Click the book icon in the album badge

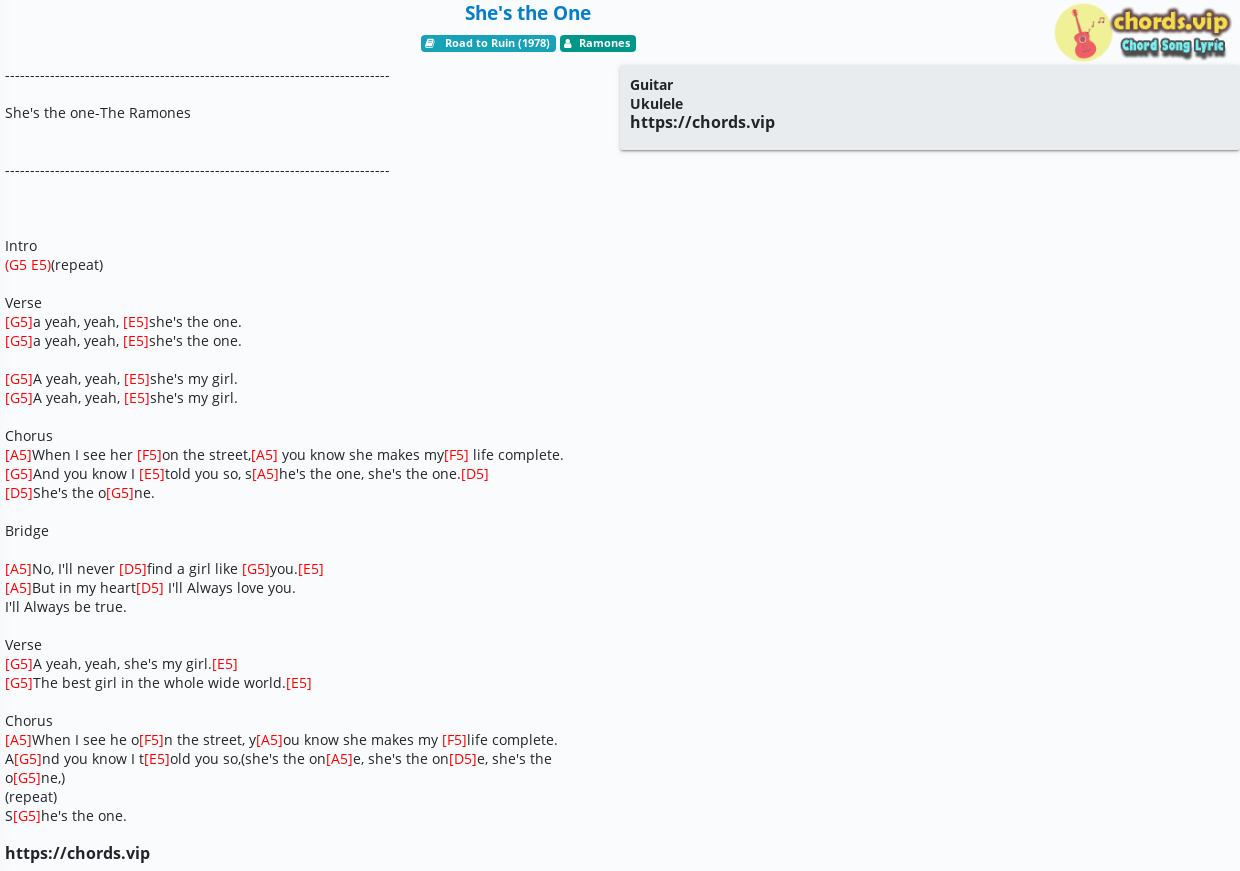[x=430, y=43]
